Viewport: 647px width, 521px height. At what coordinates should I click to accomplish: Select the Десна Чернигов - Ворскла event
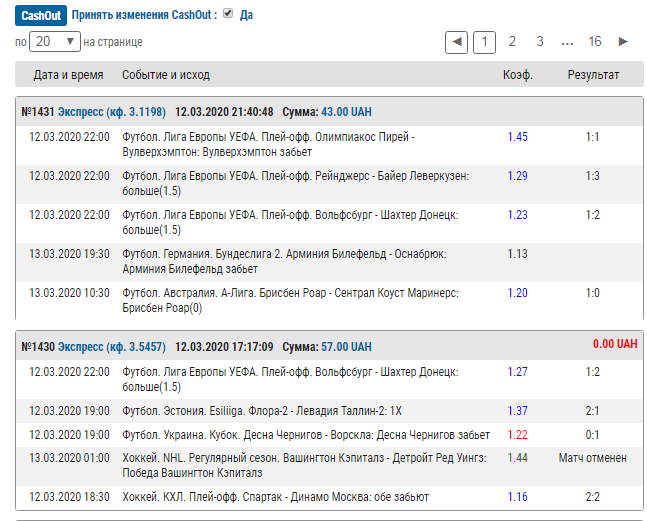click(306, 435)
